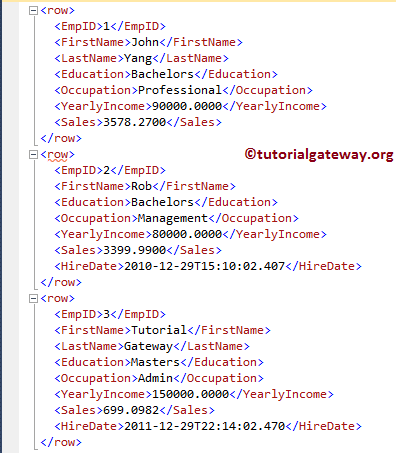Click the FirstName value Rob
The width and height of the screenshot is (396, 453).
pos(141,186)
